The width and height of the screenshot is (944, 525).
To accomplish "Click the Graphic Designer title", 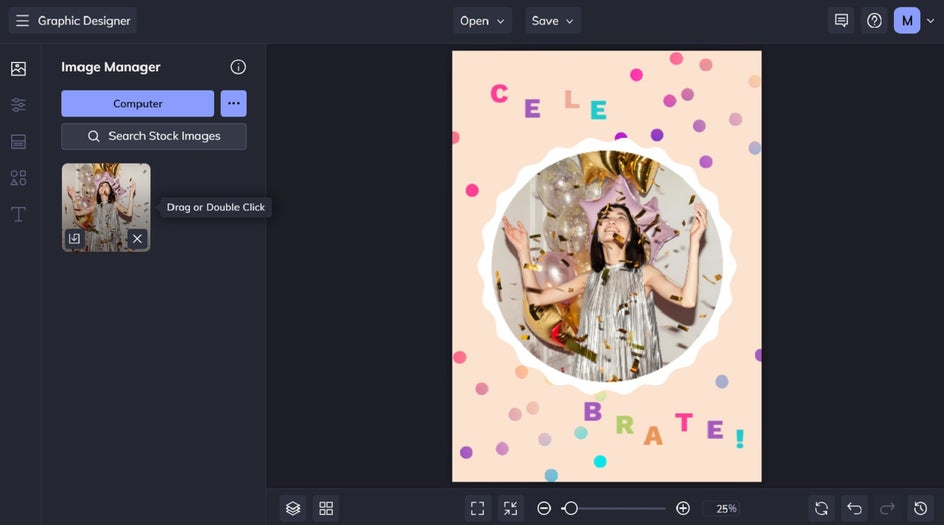I will tap(84, 20).
